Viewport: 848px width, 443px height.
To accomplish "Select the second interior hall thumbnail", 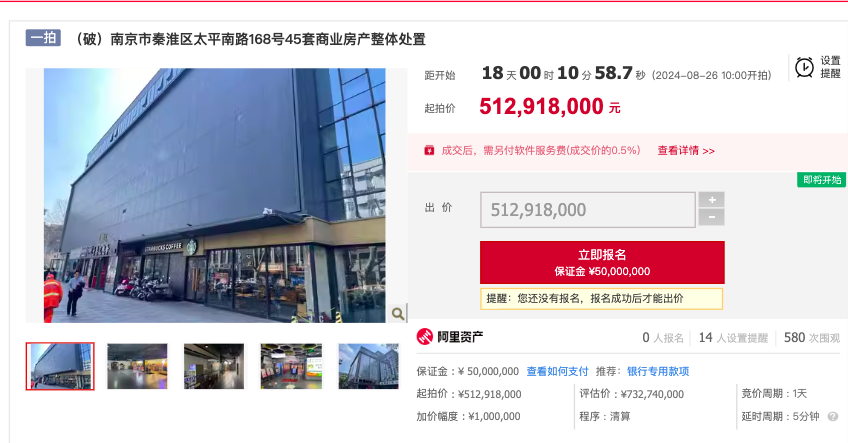I will click(137, 366).
